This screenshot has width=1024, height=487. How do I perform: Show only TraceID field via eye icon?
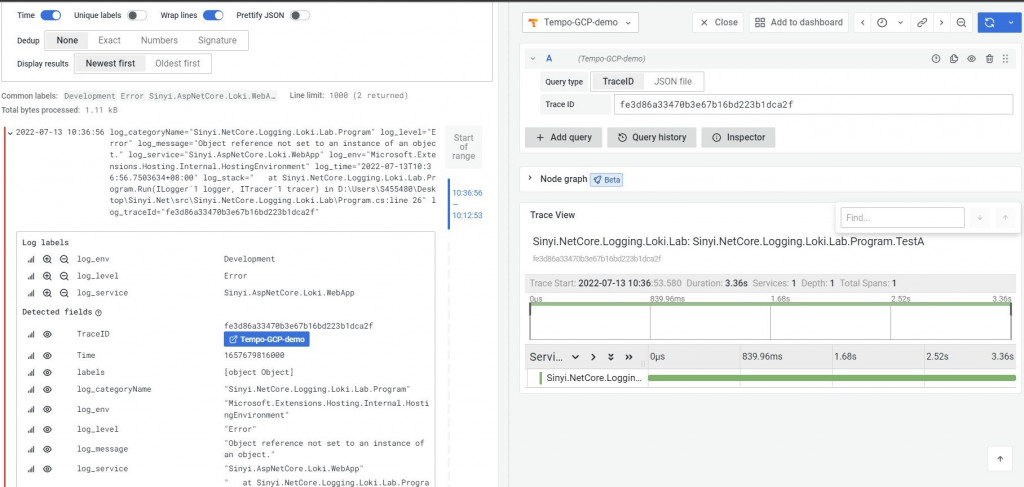pos(47,334)
